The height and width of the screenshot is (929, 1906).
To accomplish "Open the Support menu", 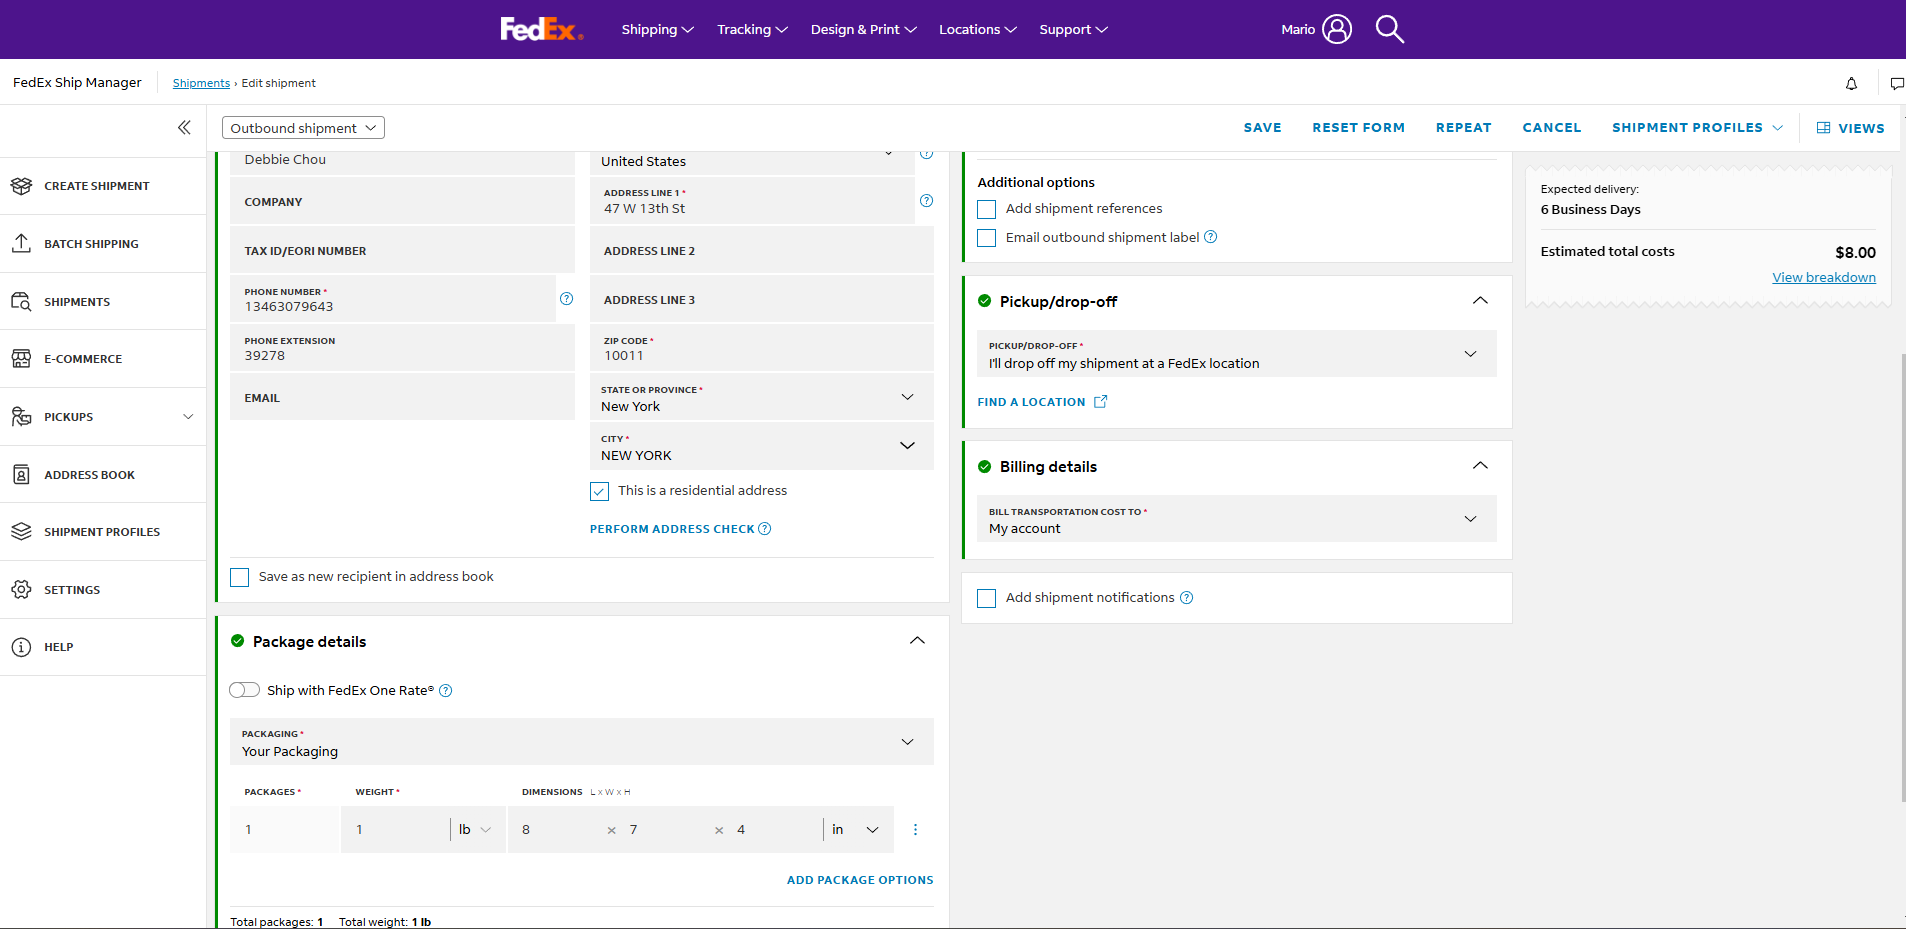I will point(1073,29).
